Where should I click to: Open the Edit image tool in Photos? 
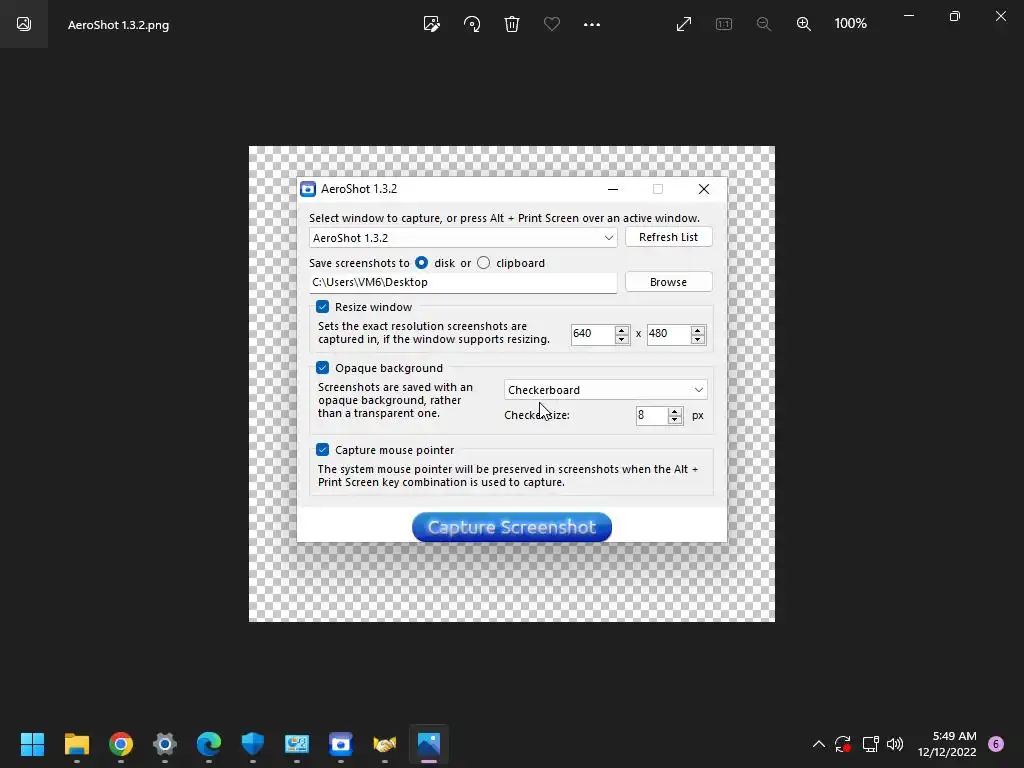tap(432, 24)
